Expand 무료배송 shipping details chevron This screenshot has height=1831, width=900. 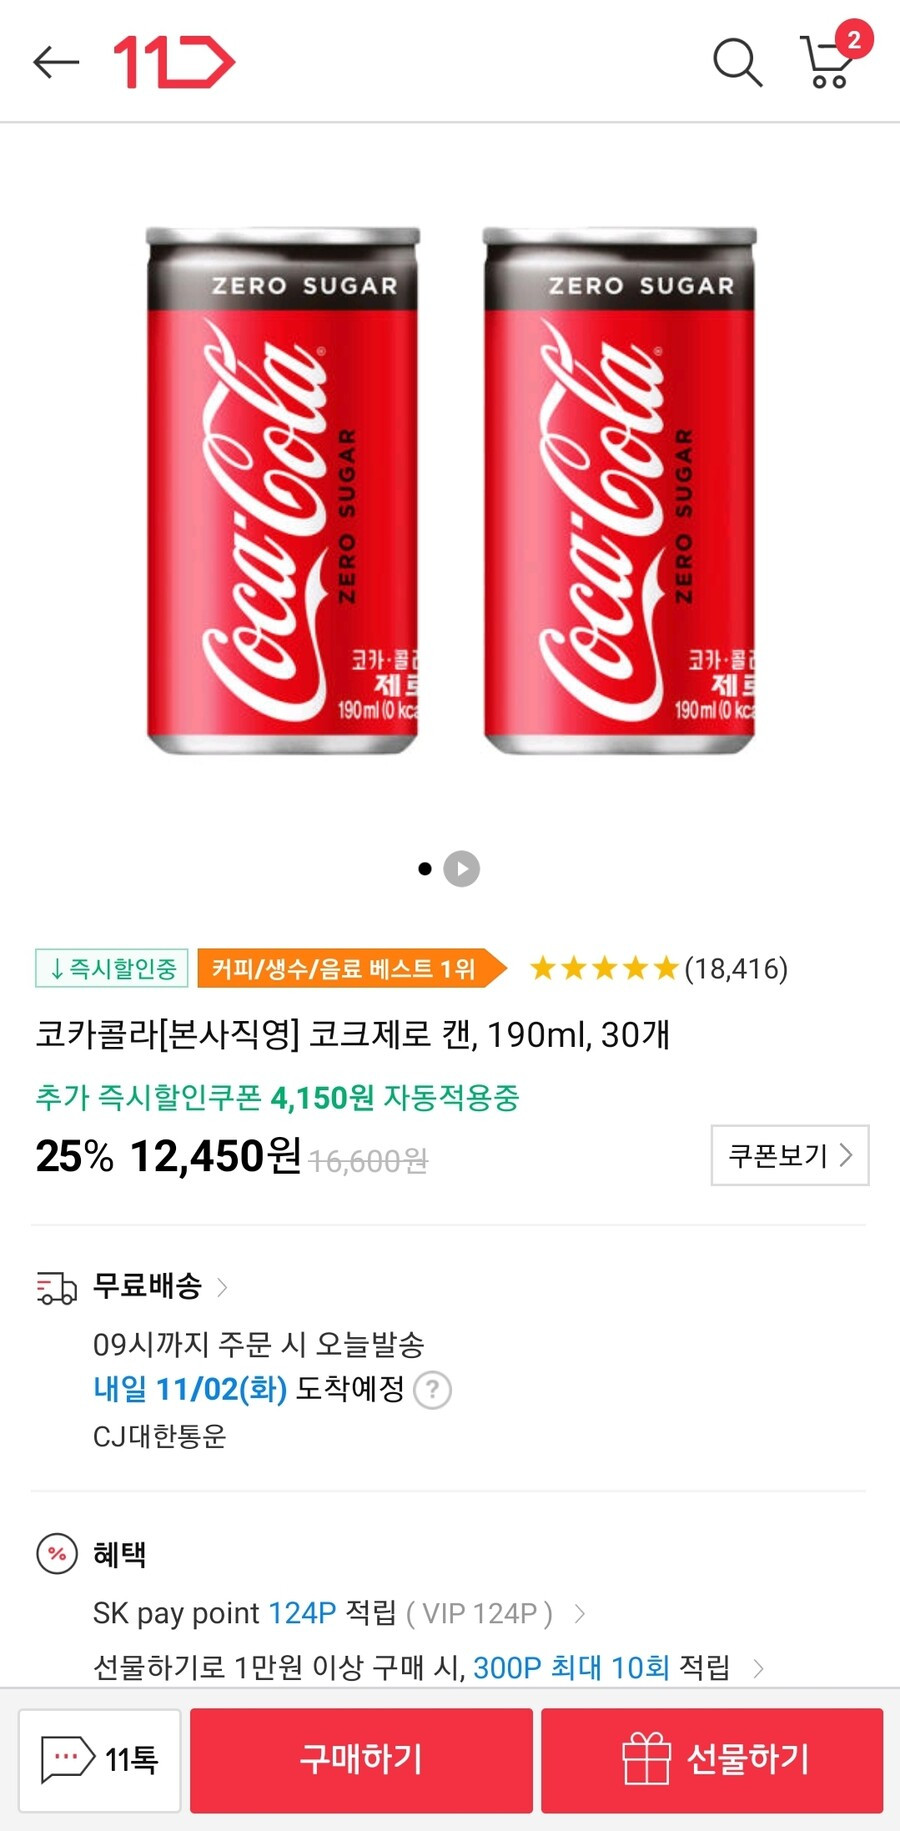click(222, 1287)
